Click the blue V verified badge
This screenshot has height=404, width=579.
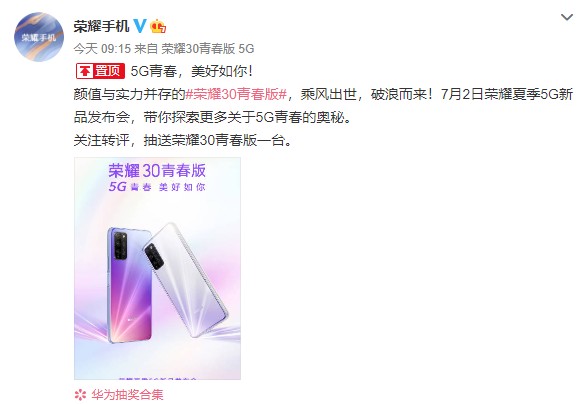140,26
